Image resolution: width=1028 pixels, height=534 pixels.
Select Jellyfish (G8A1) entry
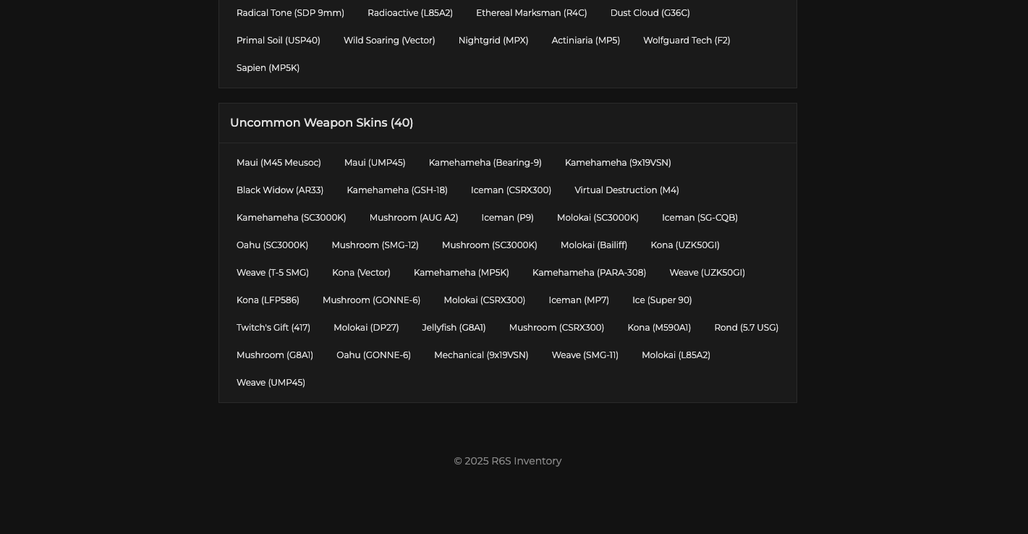pos(454,328)
